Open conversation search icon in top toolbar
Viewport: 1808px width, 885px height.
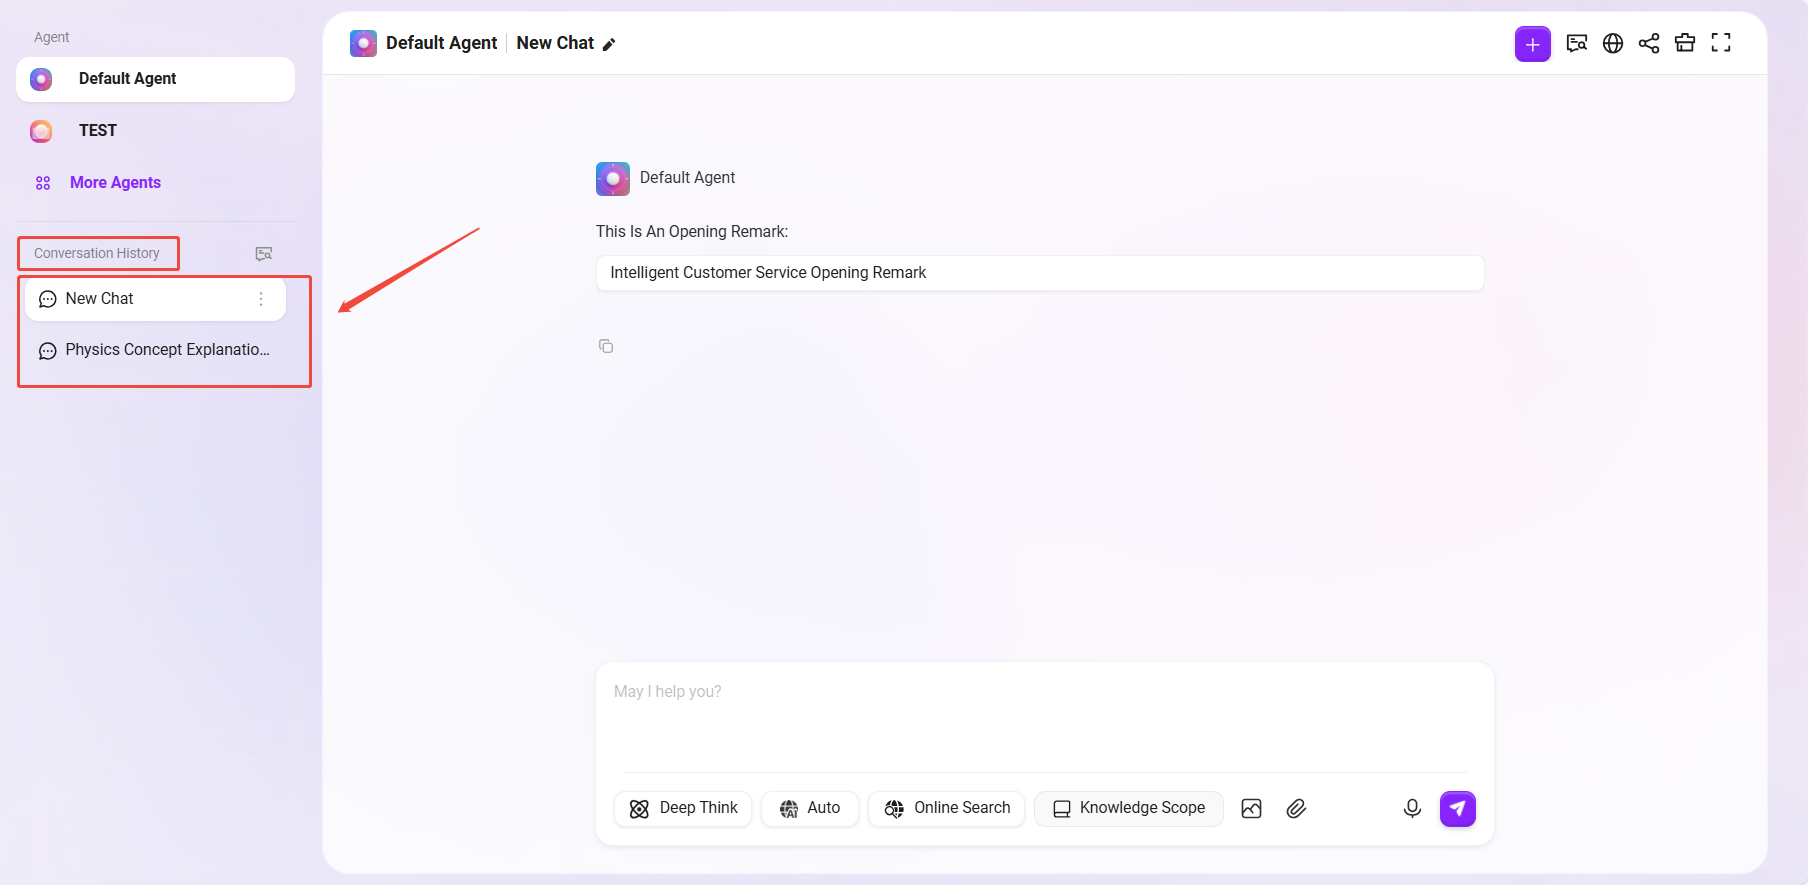1577,43
